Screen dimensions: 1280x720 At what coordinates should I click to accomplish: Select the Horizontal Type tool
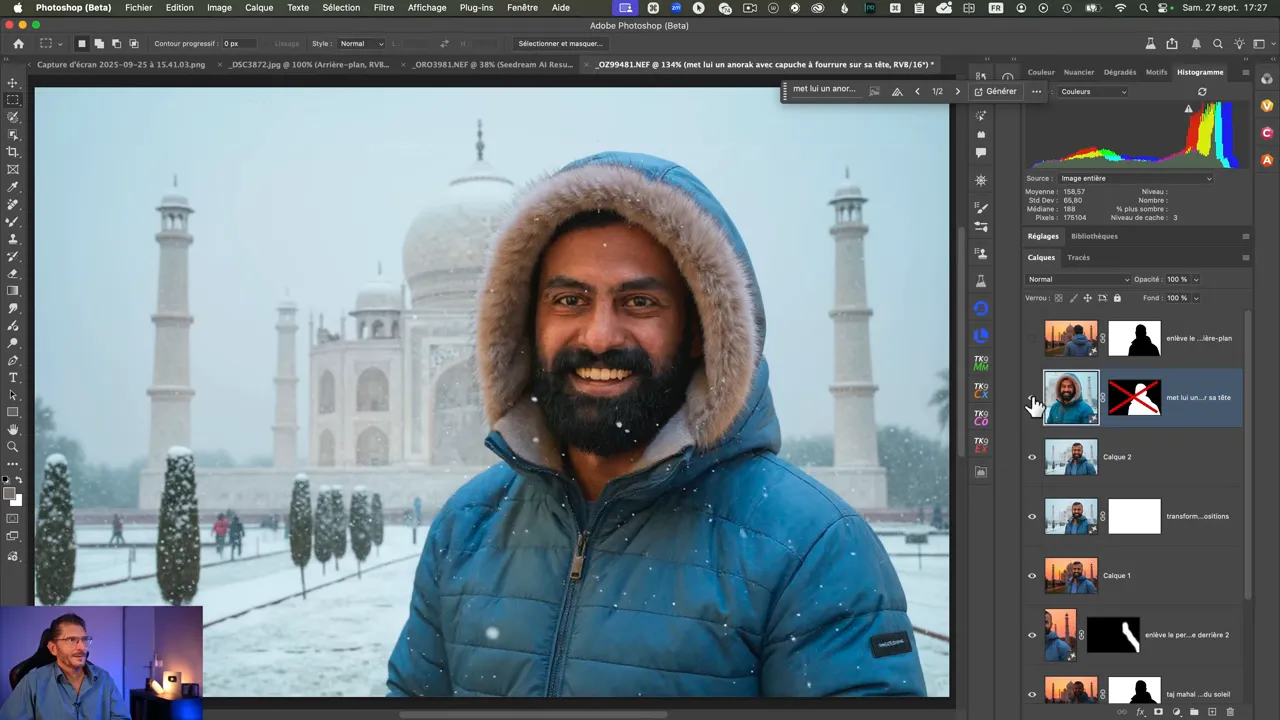click(13, 378)
